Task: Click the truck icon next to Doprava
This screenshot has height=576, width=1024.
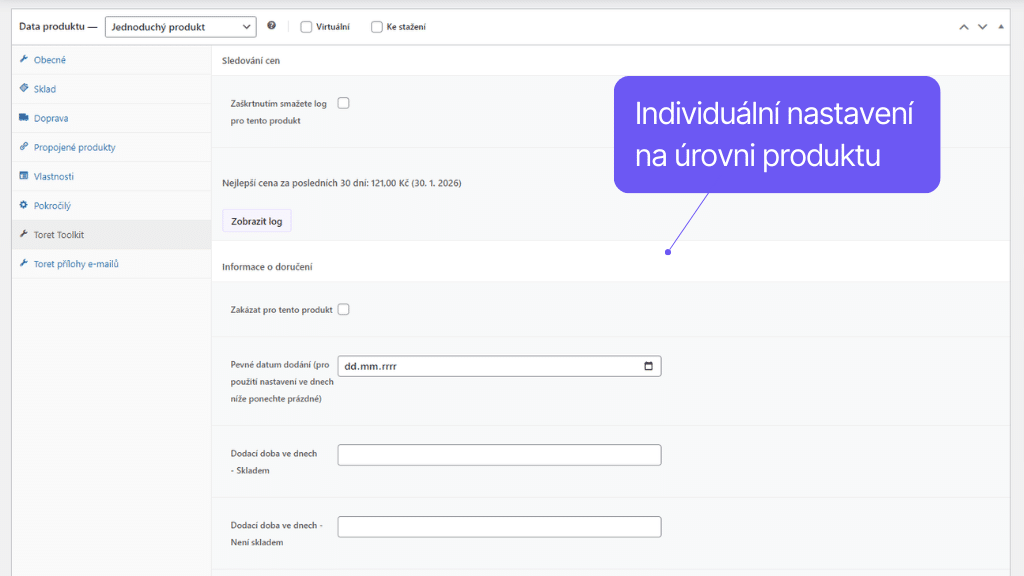Action: click(x=24, y=118)
